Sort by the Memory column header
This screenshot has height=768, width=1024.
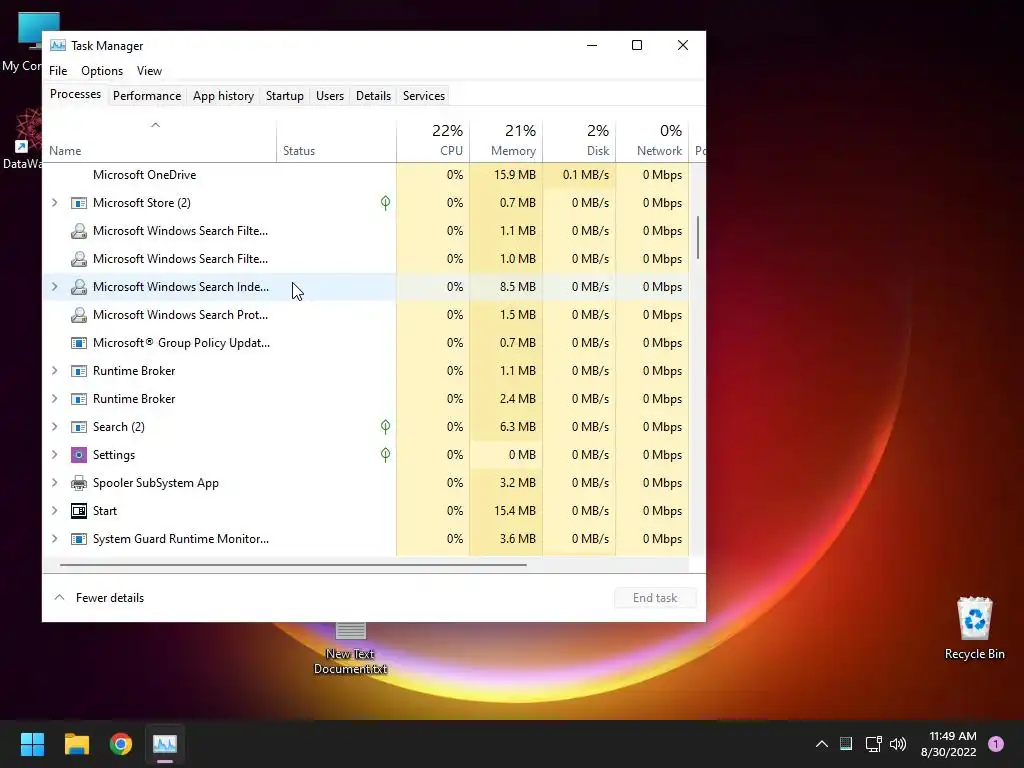pos(506,140)
